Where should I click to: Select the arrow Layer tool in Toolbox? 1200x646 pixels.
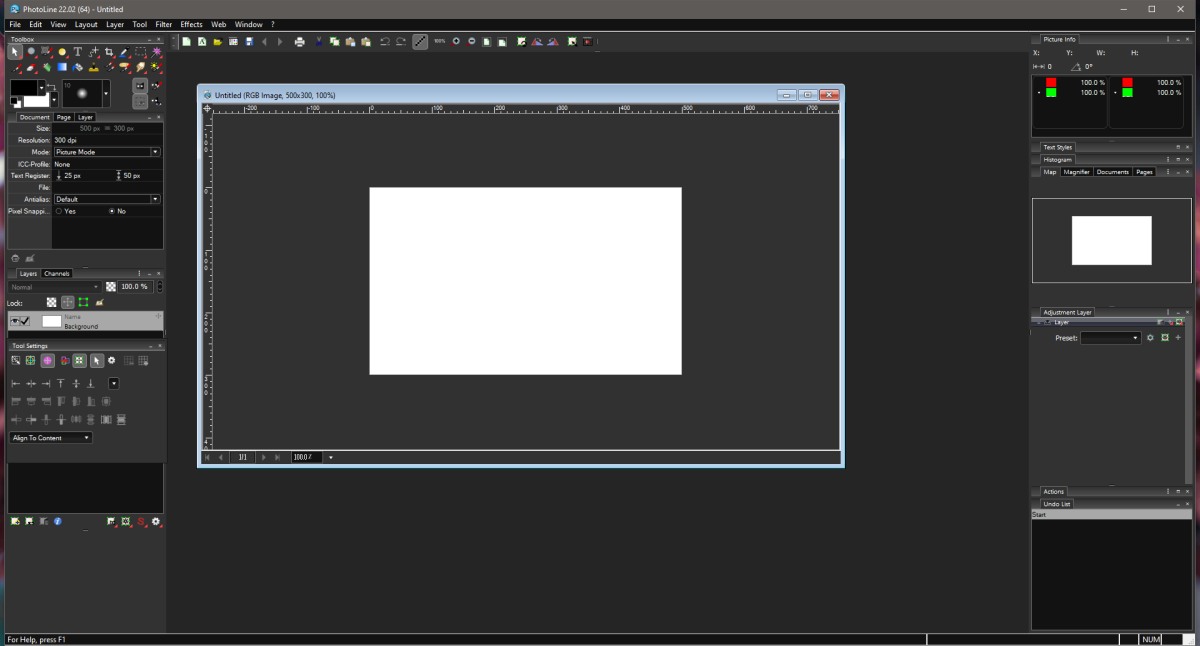point(15,52)
